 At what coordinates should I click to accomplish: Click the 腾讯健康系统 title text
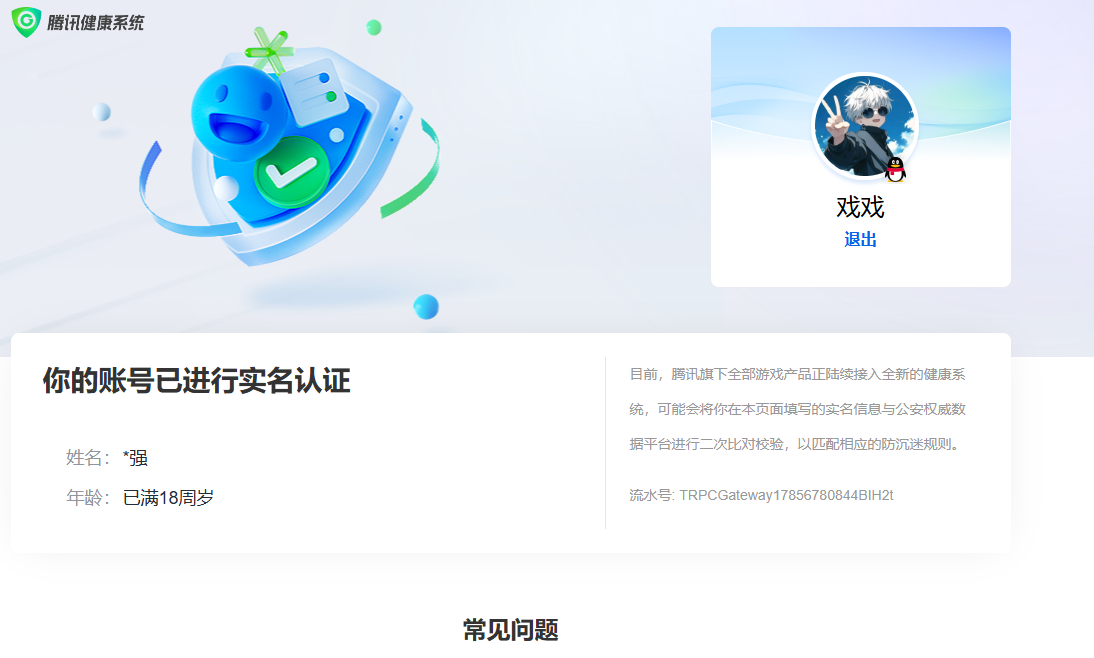[96, 23]
